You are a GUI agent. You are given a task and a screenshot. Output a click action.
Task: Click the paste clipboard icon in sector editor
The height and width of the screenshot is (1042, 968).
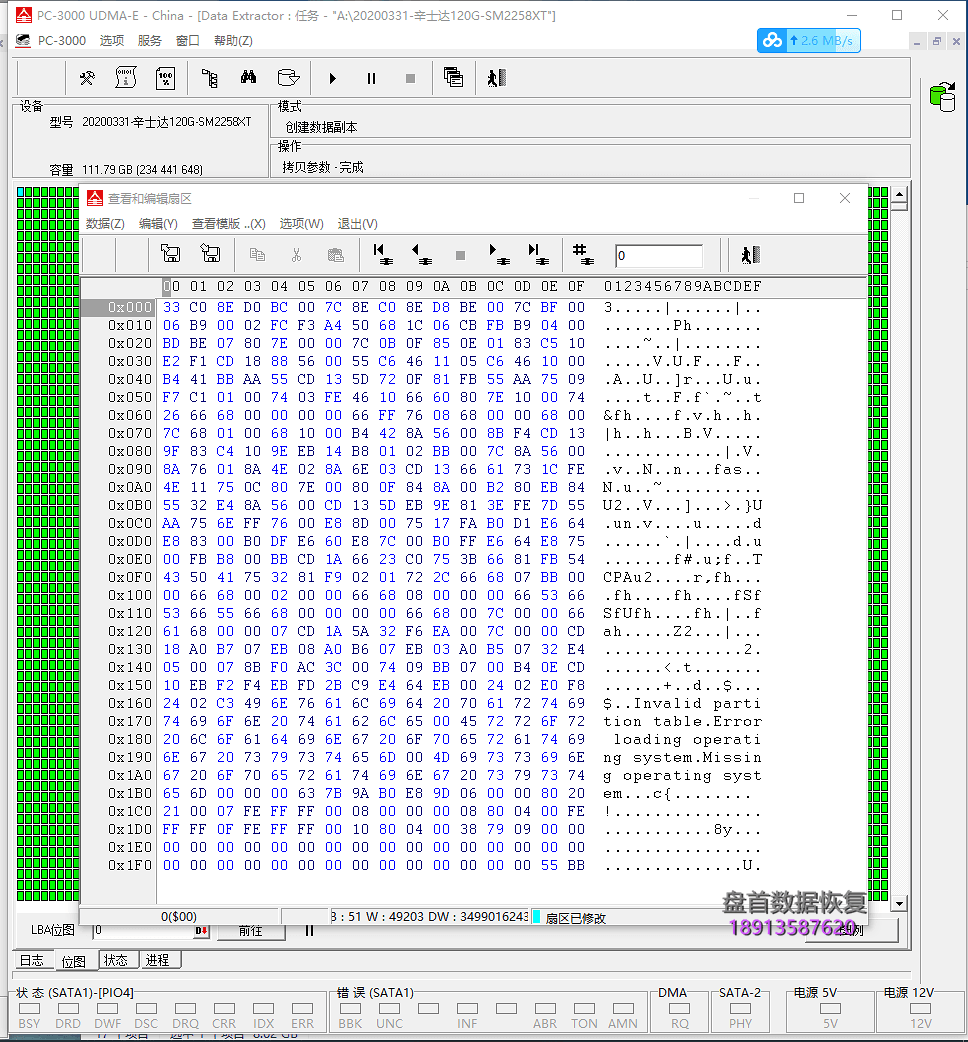[x=336, y=255]
